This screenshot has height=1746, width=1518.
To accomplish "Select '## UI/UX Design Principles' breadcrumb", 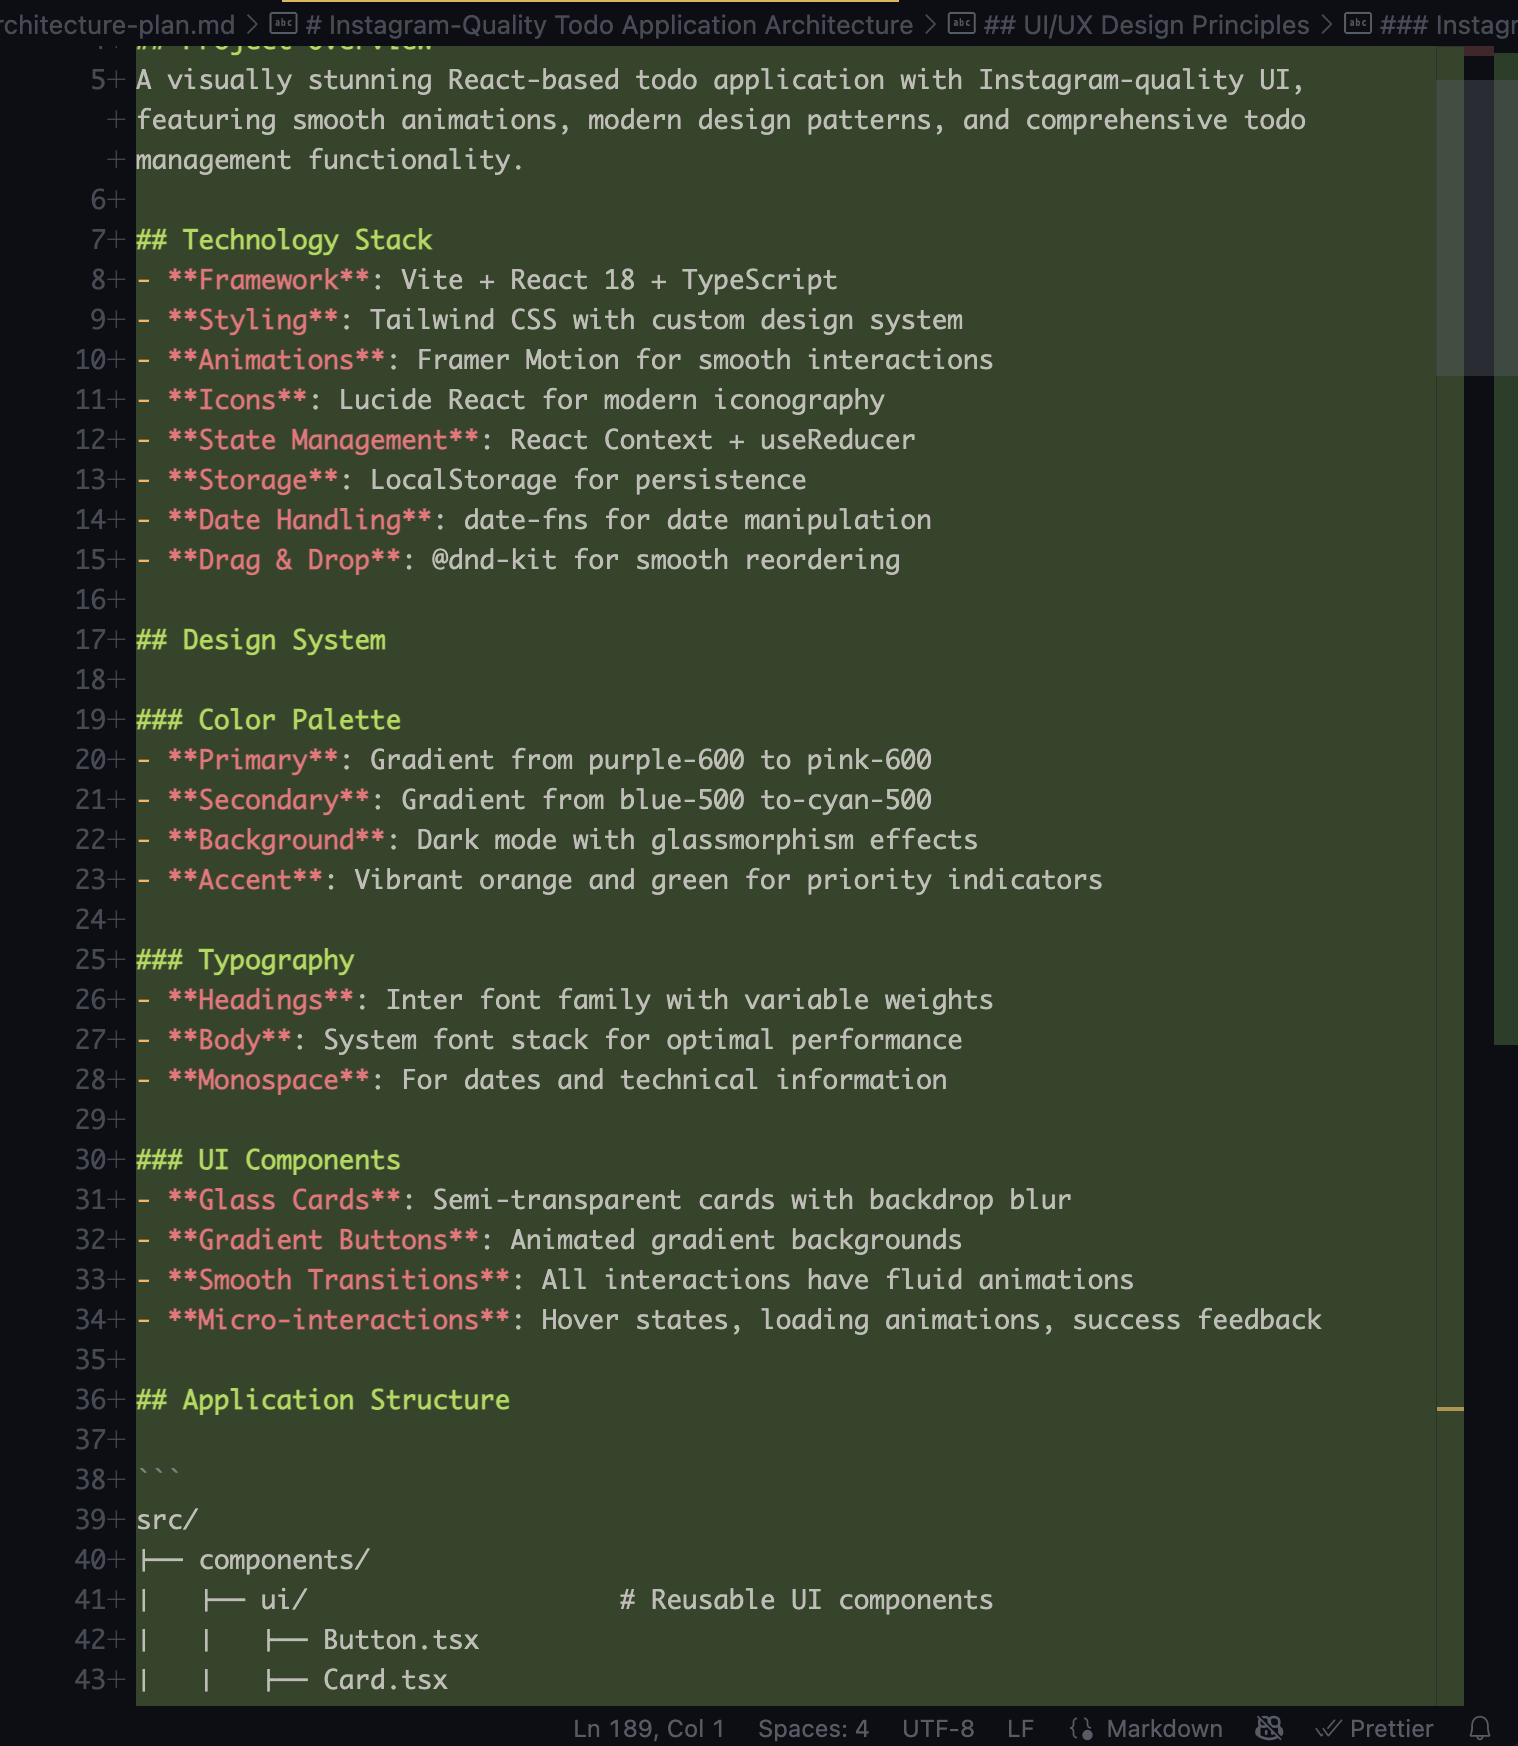I will [1146, 24].
